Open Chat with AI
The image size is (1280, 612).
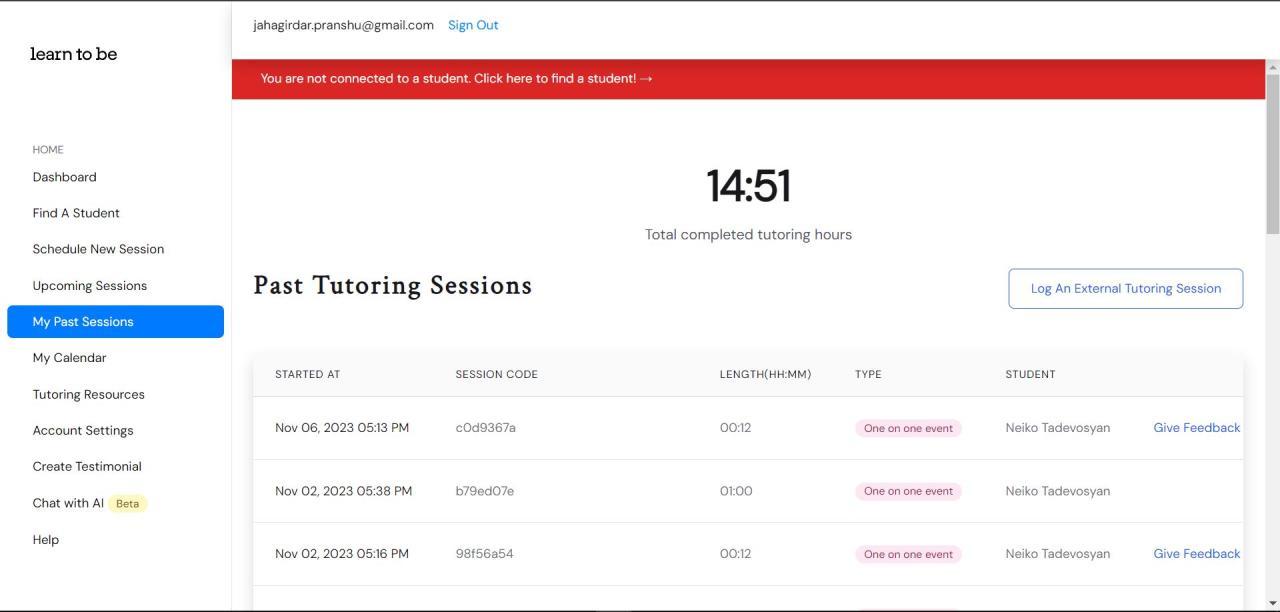click(68, 503)
